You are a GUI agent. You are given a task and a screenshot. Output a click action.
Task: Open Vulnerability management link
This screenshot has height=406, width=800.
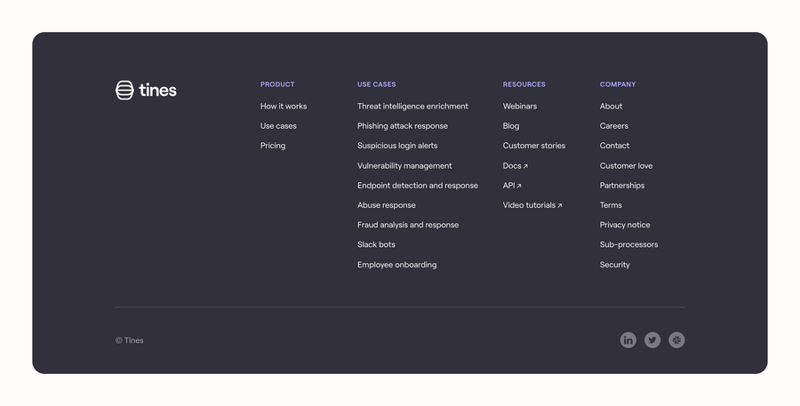(x=405, y=166)
